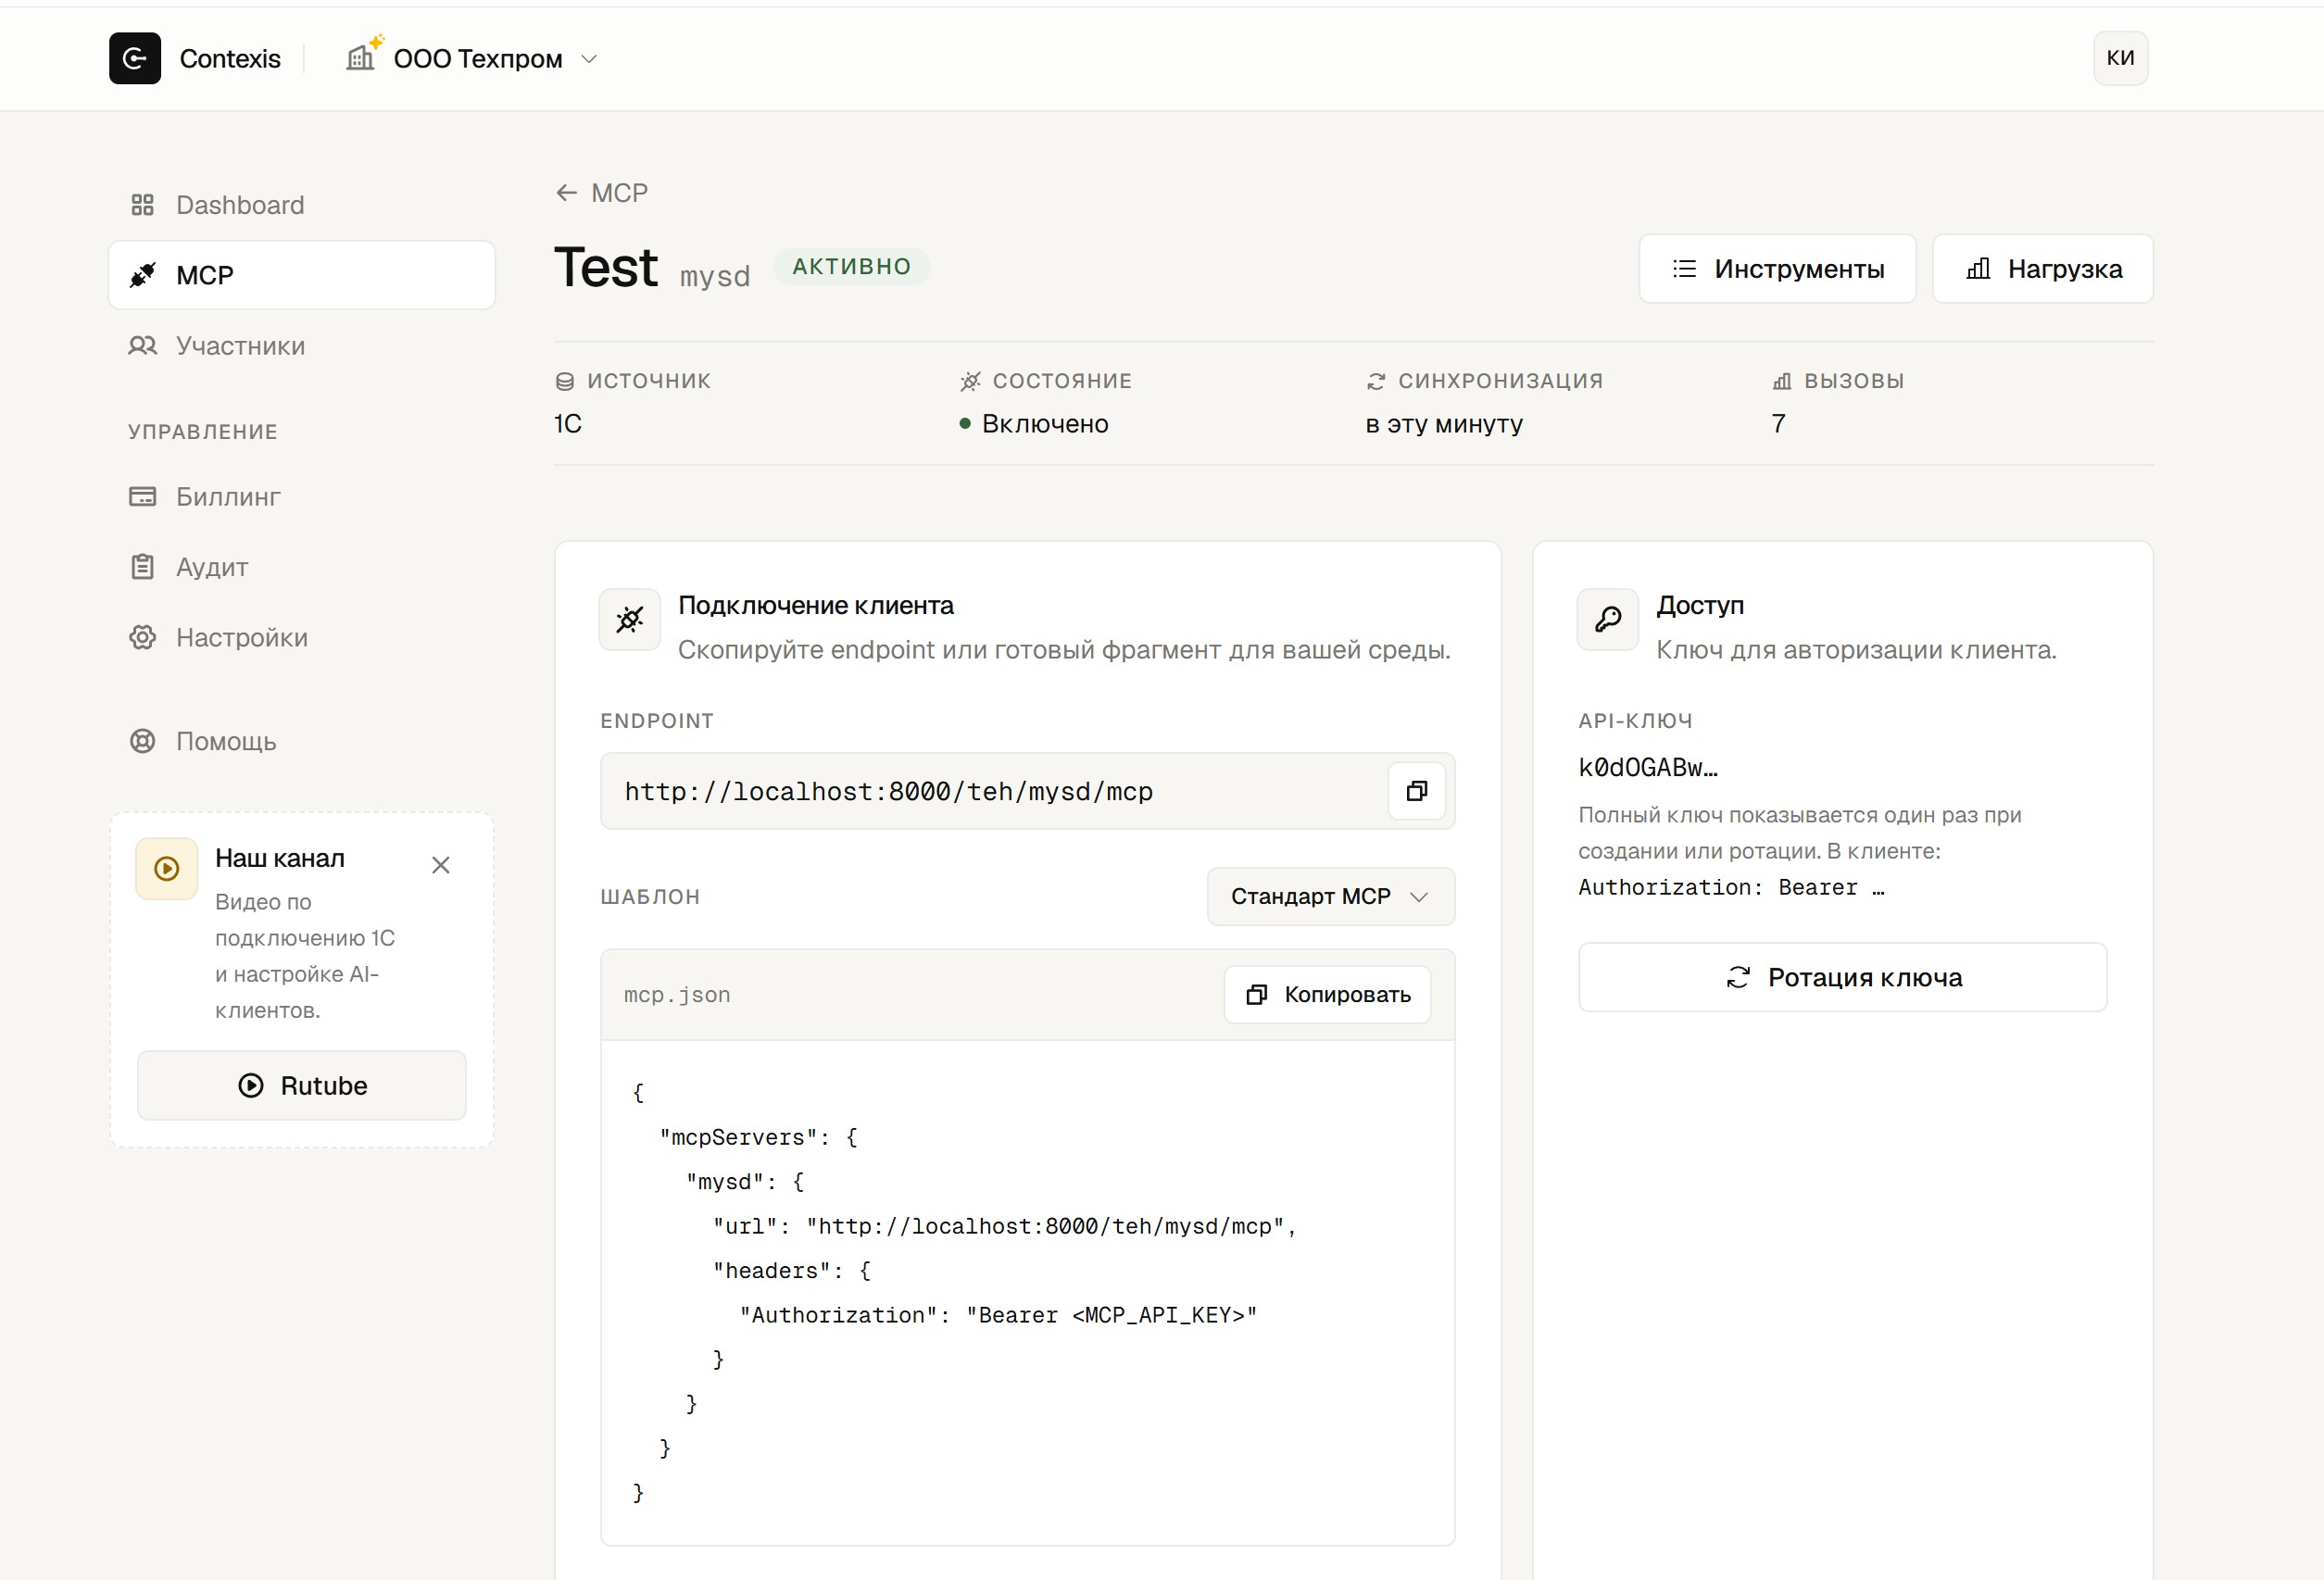Open Участники section
The height and width of the screenshot is (1580, 2324).
point(301,346)
